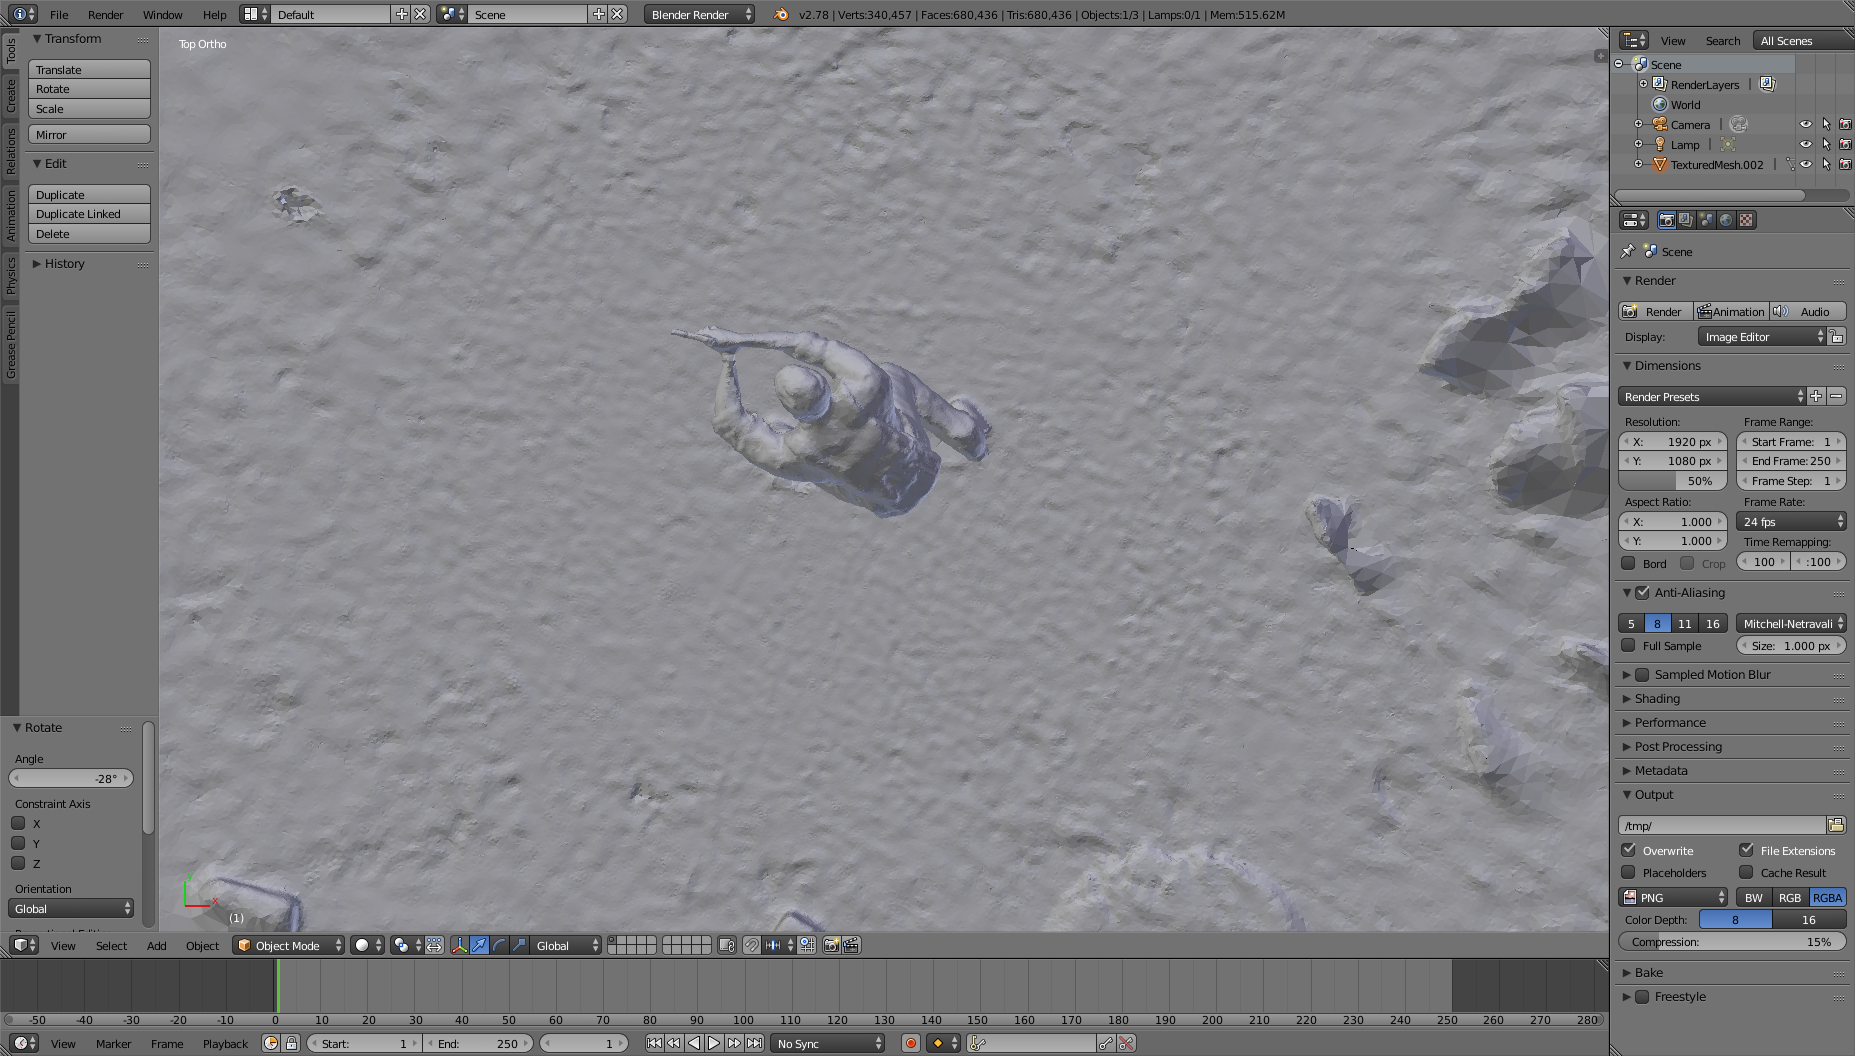
Task: Click the World globe icon in outliner
Action: click(x=1660, y=105)
